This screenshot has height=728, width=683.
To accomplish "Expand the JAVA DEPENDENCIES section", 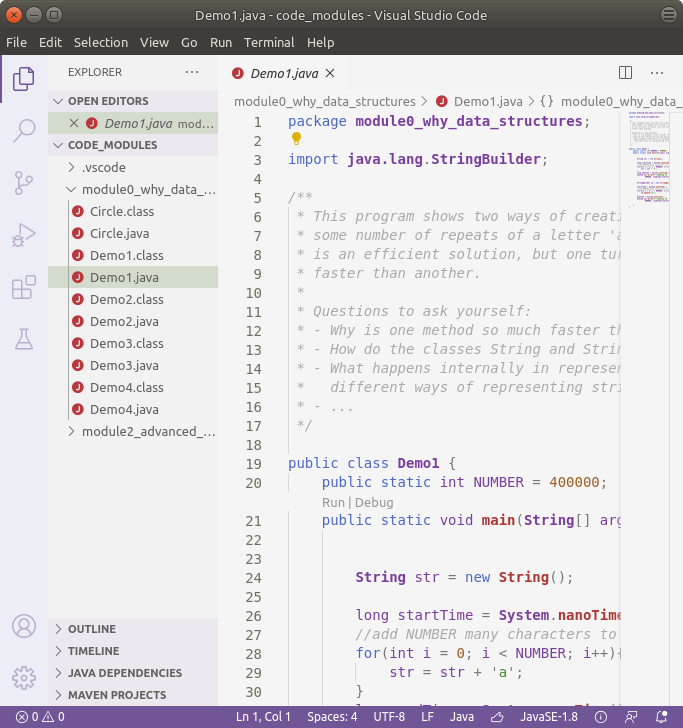I will pos(124,673).
